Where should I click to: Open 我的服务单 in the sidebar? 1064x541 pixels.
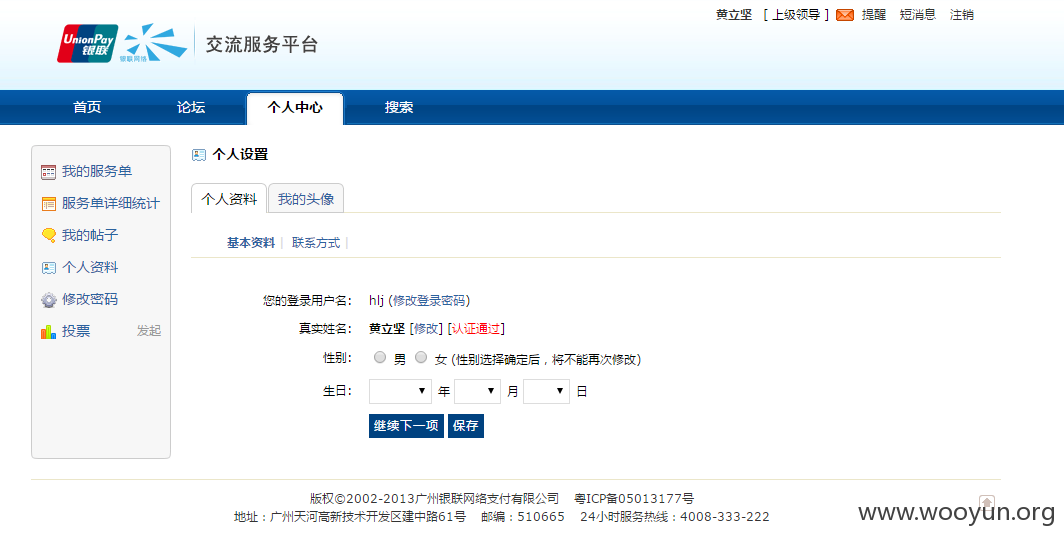(97, 172)
